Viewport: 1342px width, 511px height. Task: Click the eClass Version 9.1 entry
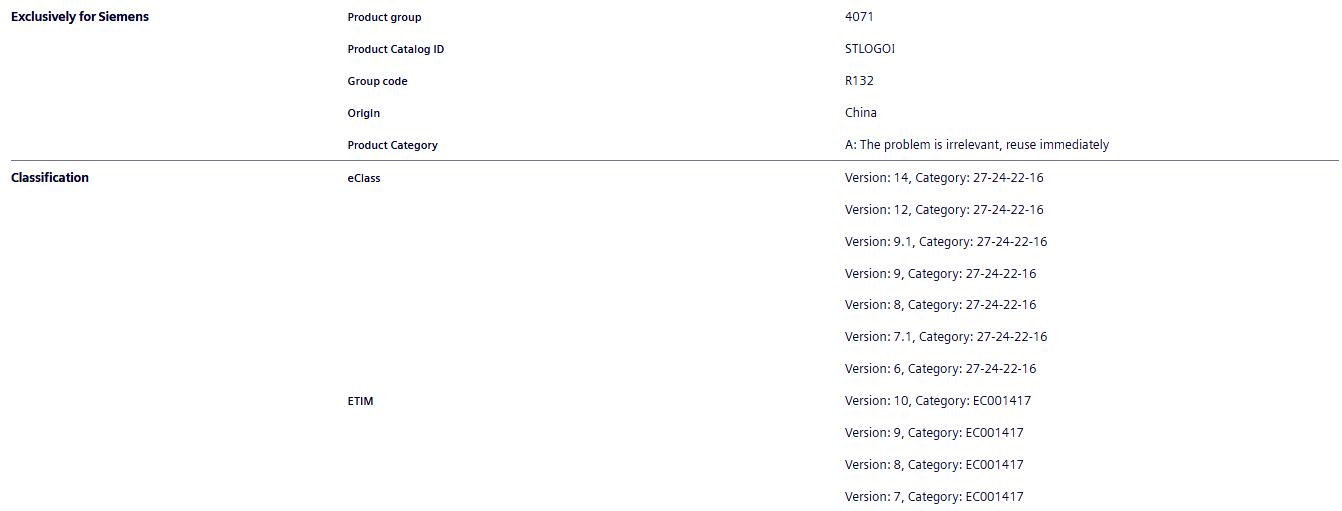(x=945, y=242)
